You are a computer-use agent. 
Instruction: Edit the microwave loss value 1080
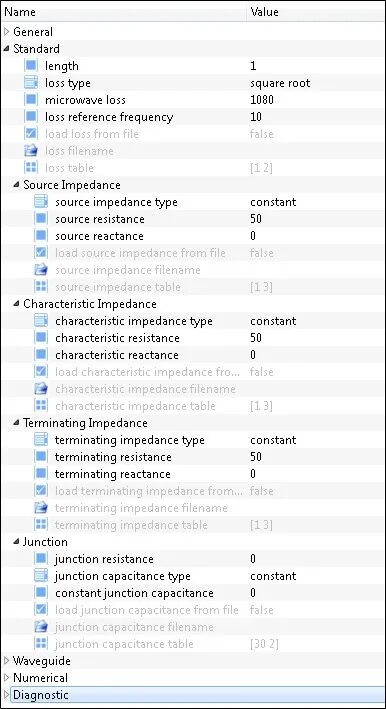pos(262,100)
